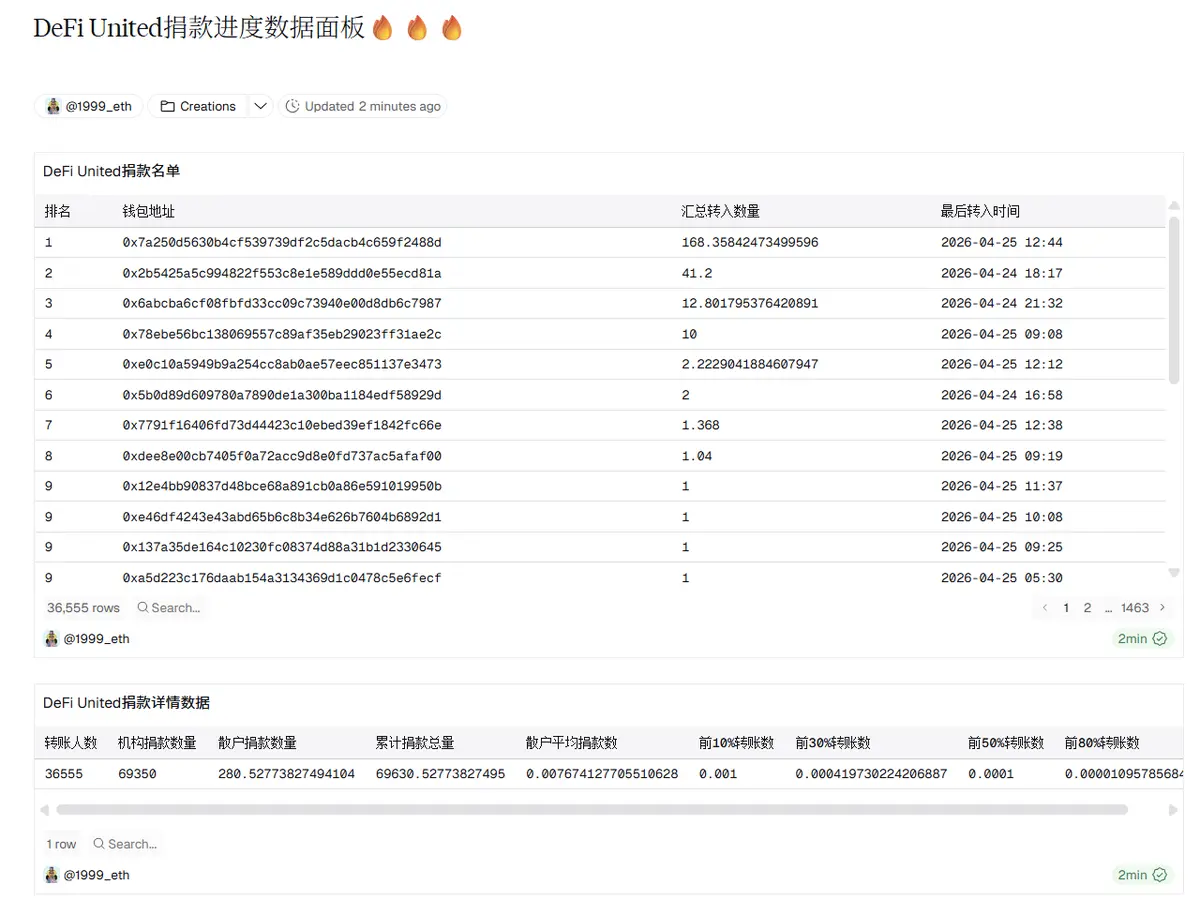Click value 69630.52773827495 in detail table
The width and height of the screenshot is (1200, 915).
(441, 774)
